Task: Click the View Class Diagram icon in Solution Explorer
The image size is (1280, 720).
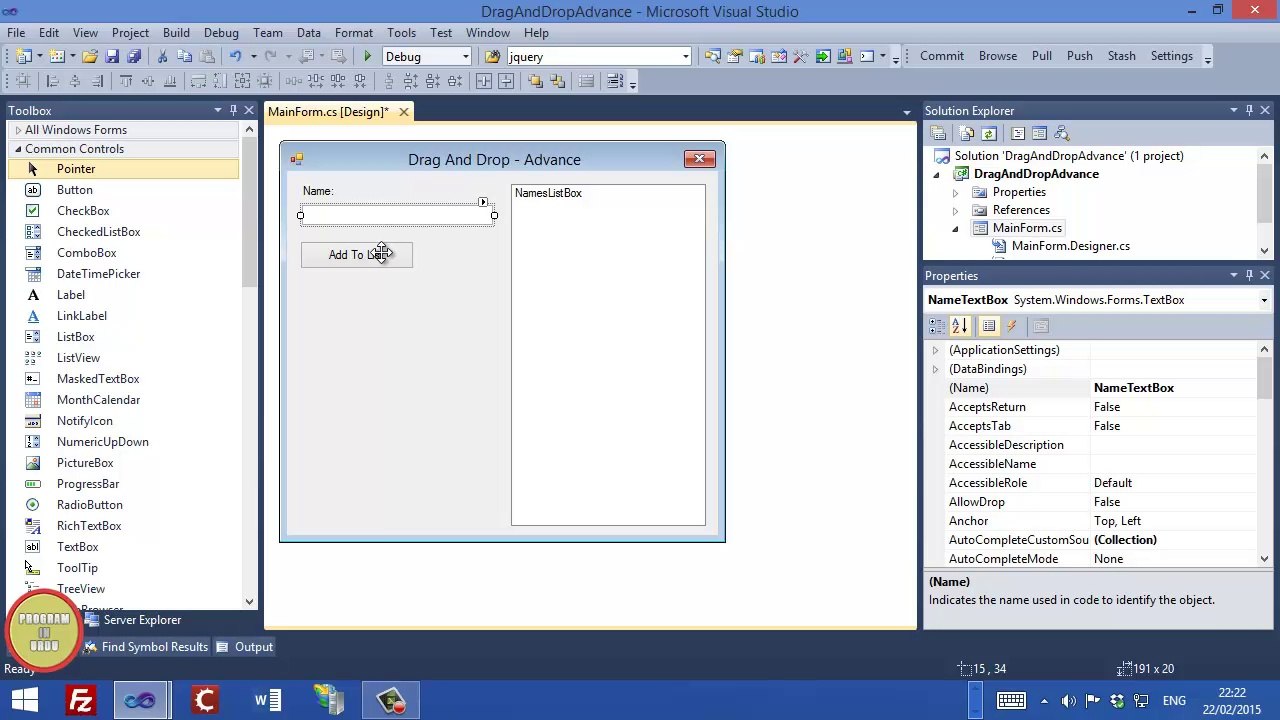Action: [x=1062, y=133]
